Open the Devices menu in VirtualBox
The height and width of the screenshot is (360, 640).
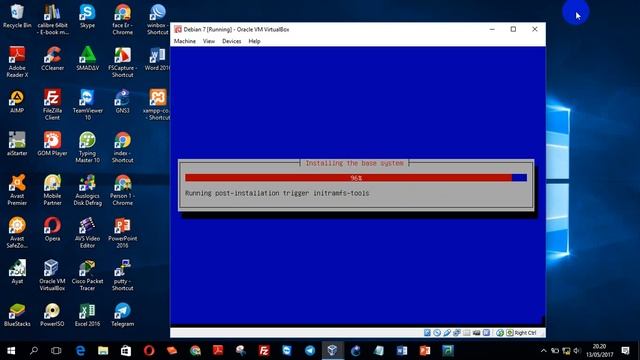pos(231,41)
